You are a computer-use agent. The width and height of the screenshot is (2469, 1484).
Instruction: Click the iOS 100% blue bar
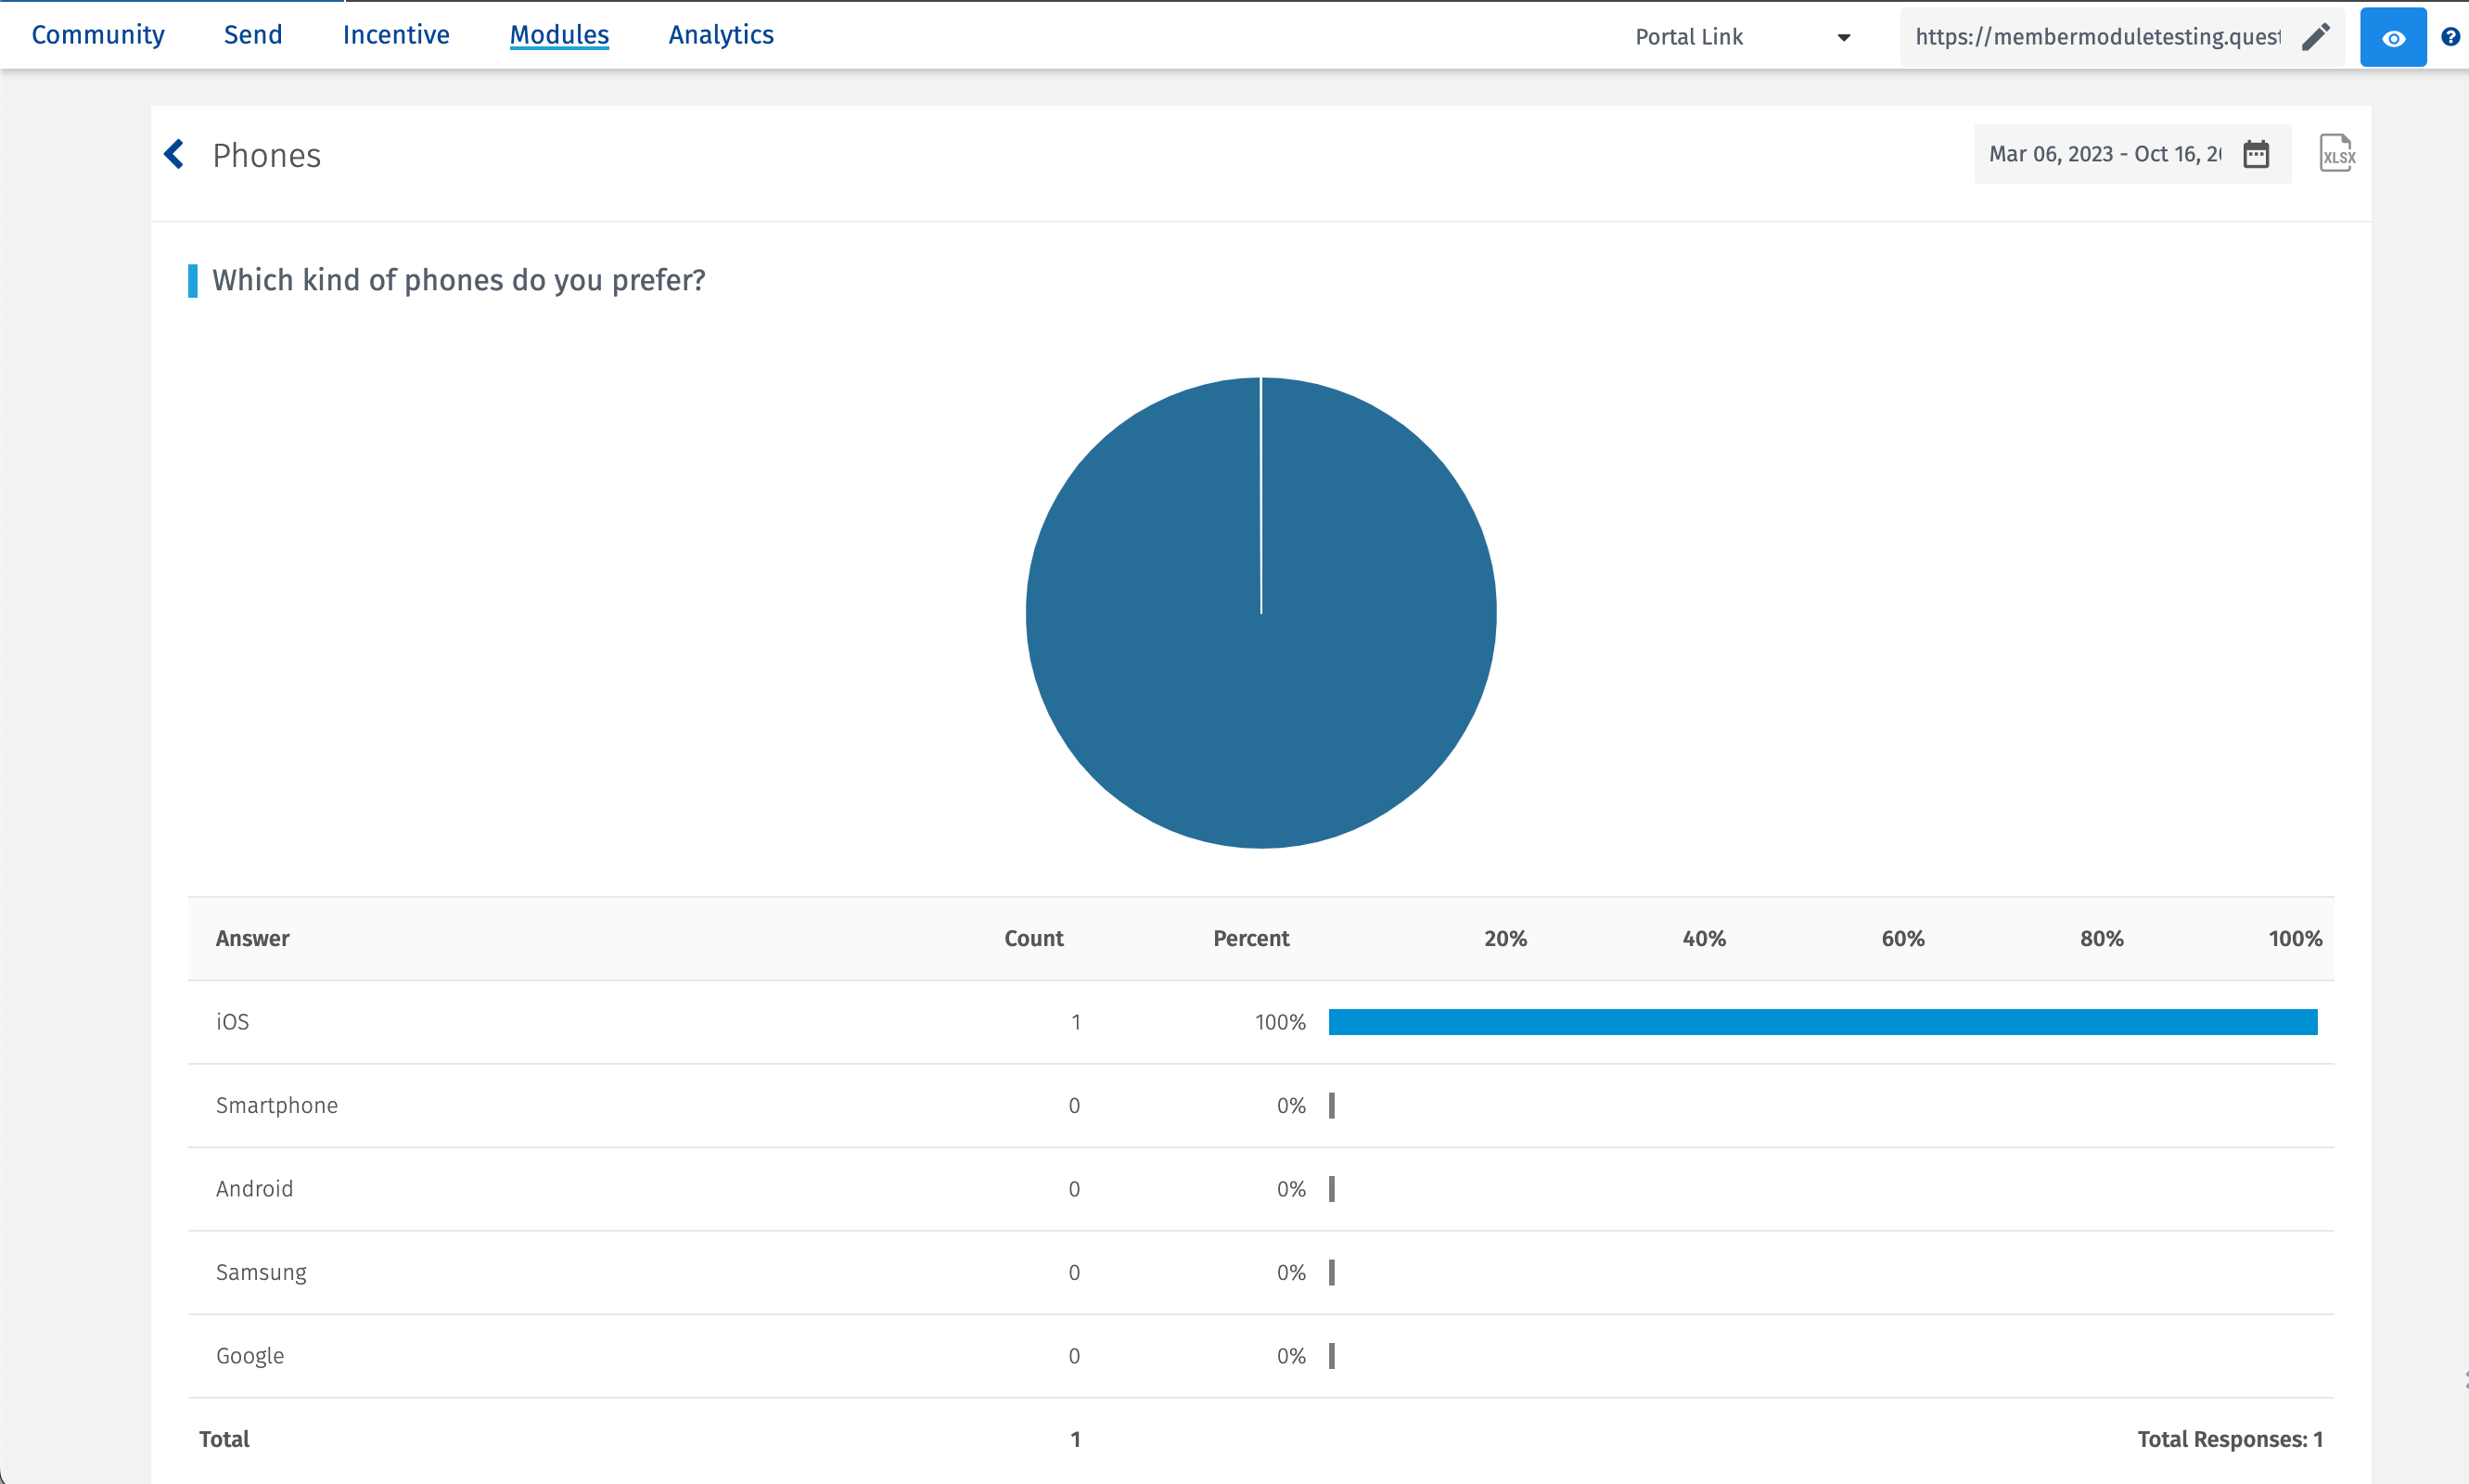click(1822, 1022)
